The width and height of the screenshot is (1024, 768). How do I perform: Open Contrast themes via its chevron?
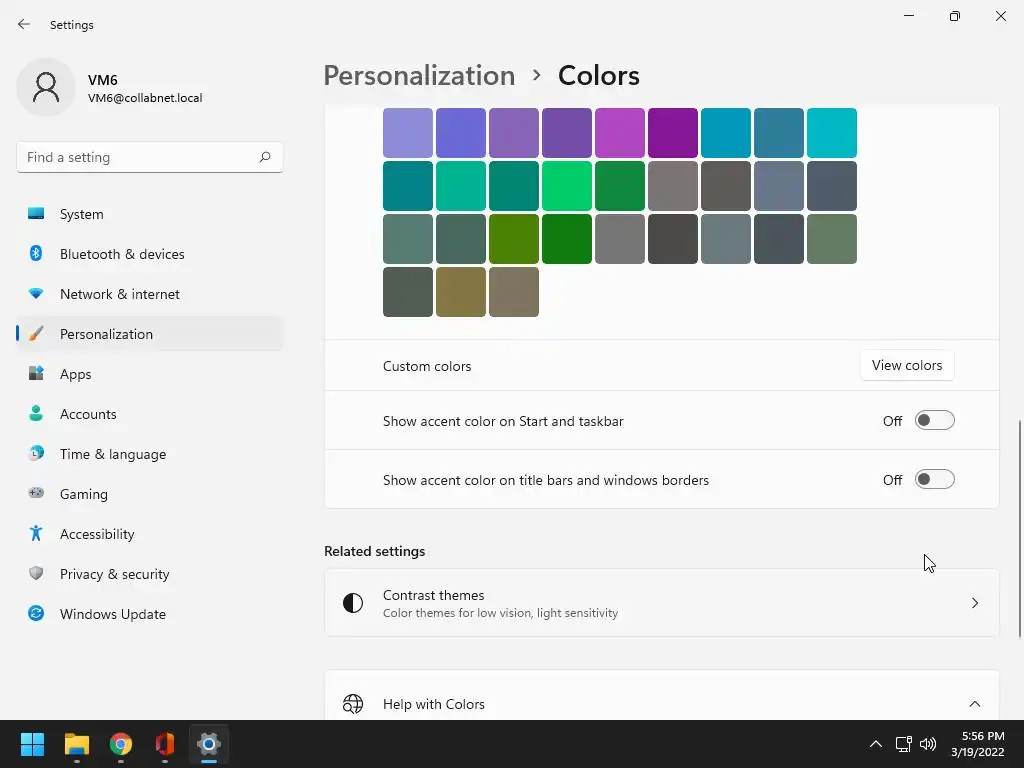pos(974,603)
